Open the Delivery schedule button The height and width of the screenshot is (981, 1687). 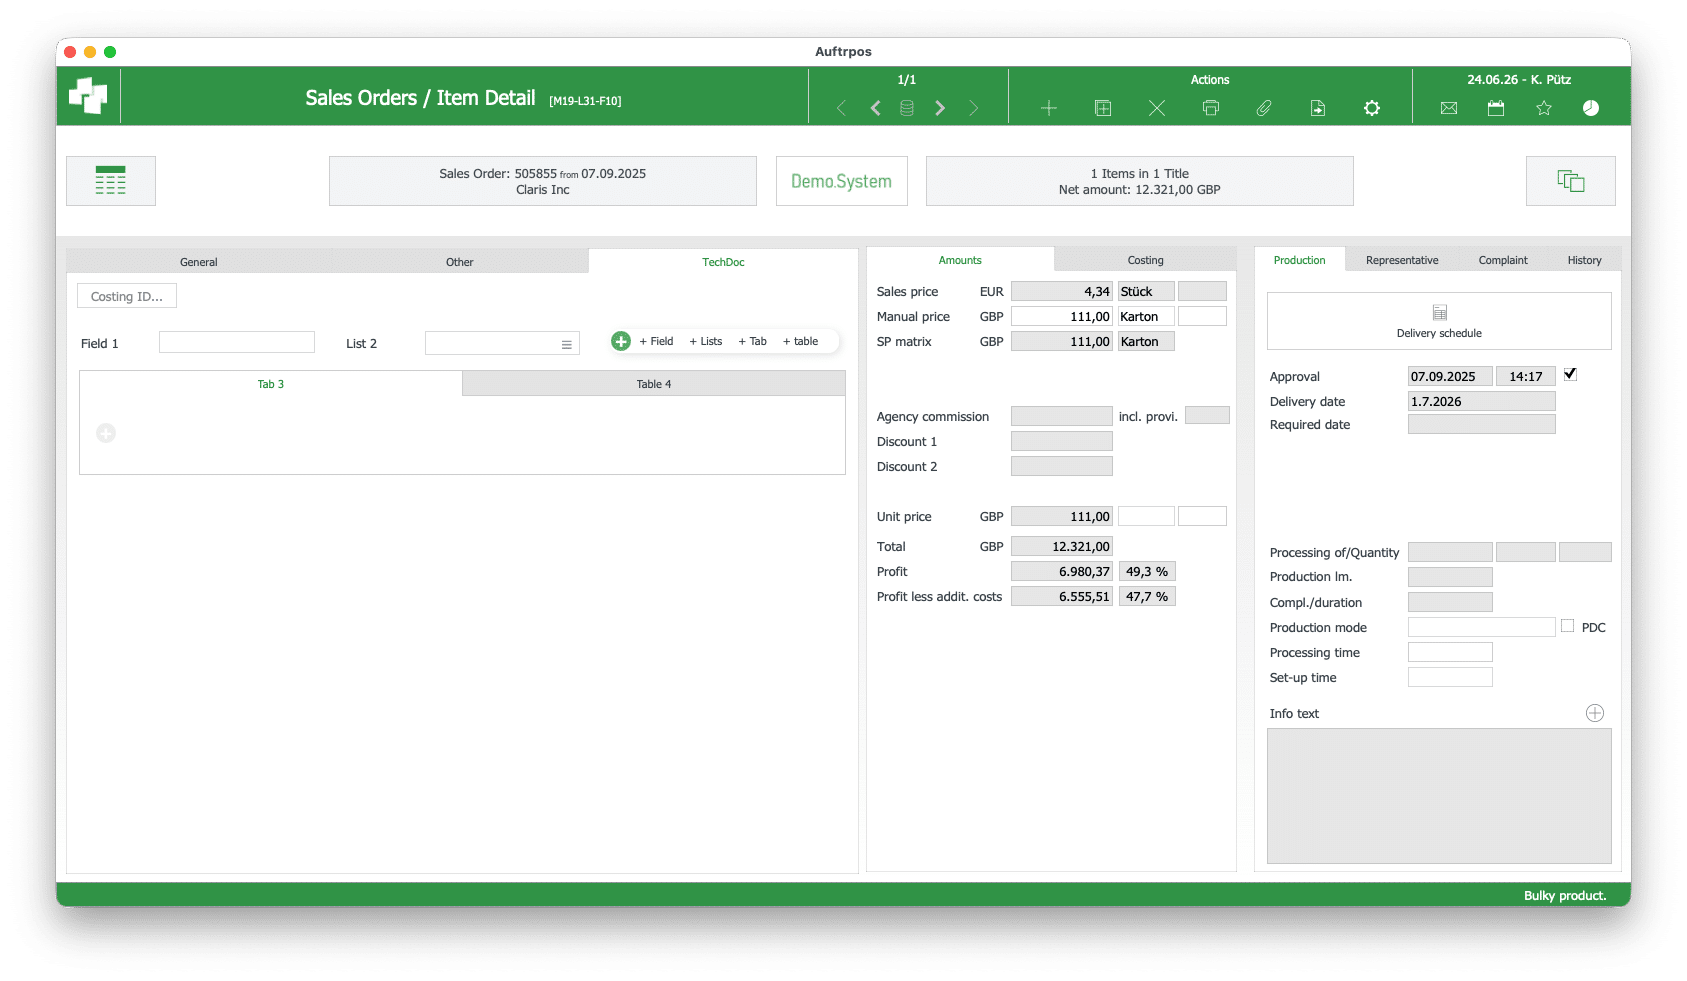[1439, 321]
